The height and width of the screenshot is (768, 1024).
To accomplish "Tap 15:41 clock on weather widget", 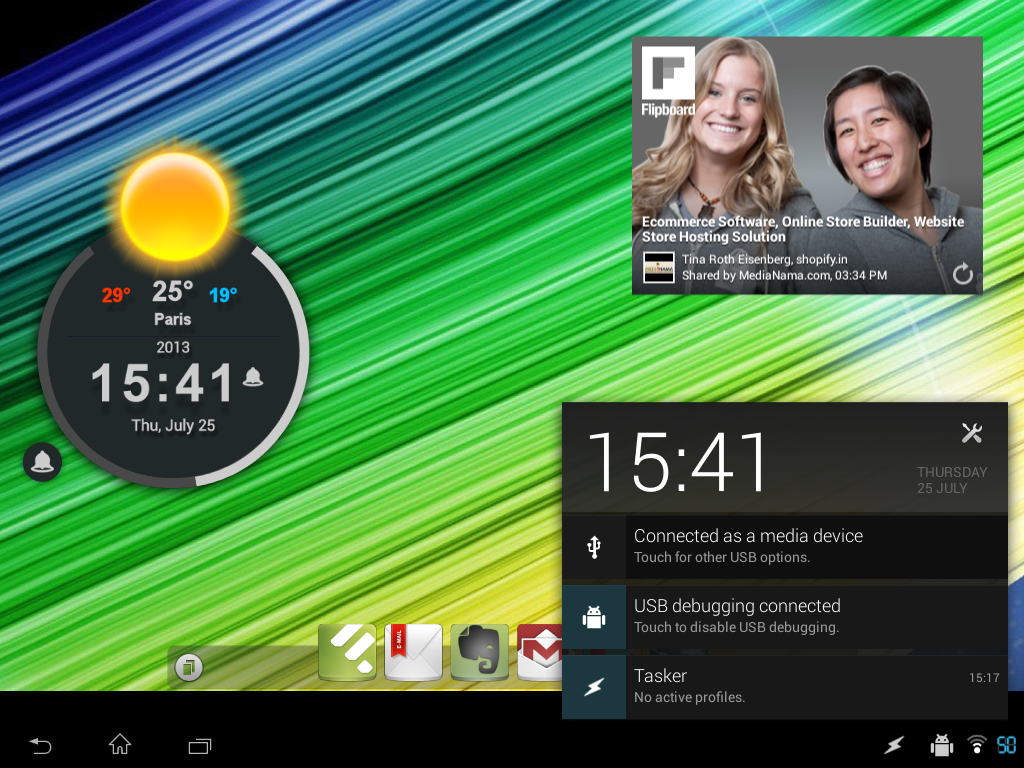I will (163, 383).
